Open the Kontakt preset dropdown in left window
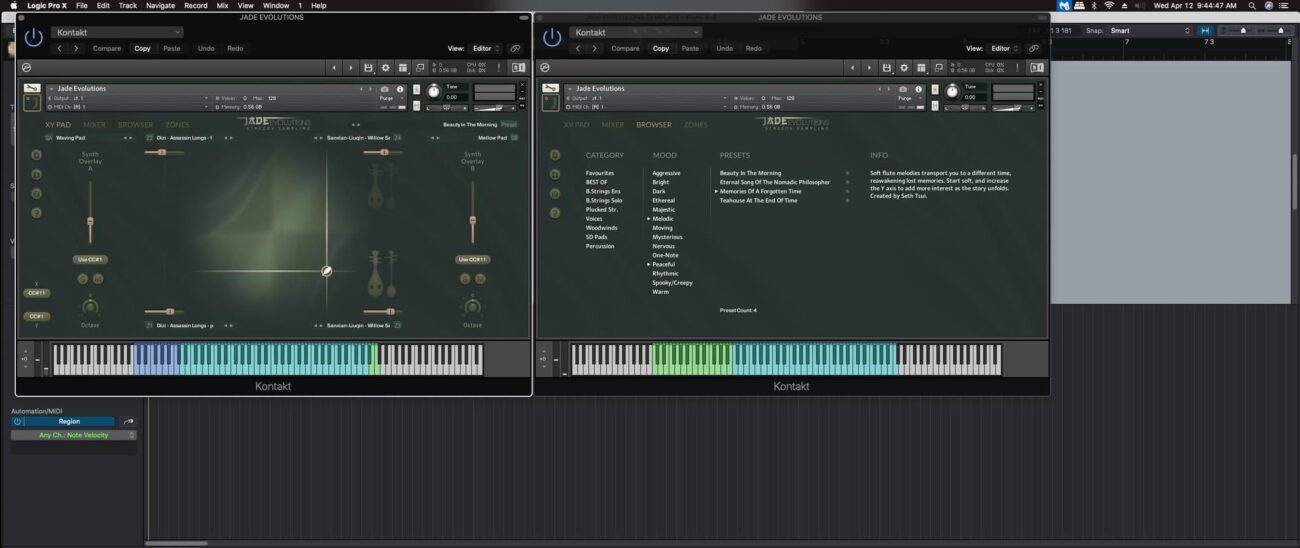 [x=117, y=32]
